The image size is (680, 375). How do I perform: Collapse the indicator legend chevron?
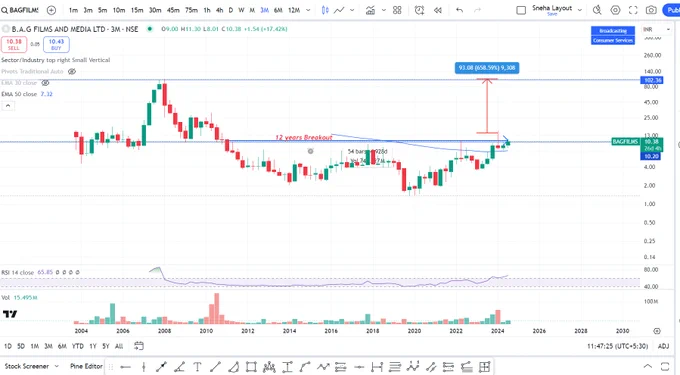tap(8, 106)
